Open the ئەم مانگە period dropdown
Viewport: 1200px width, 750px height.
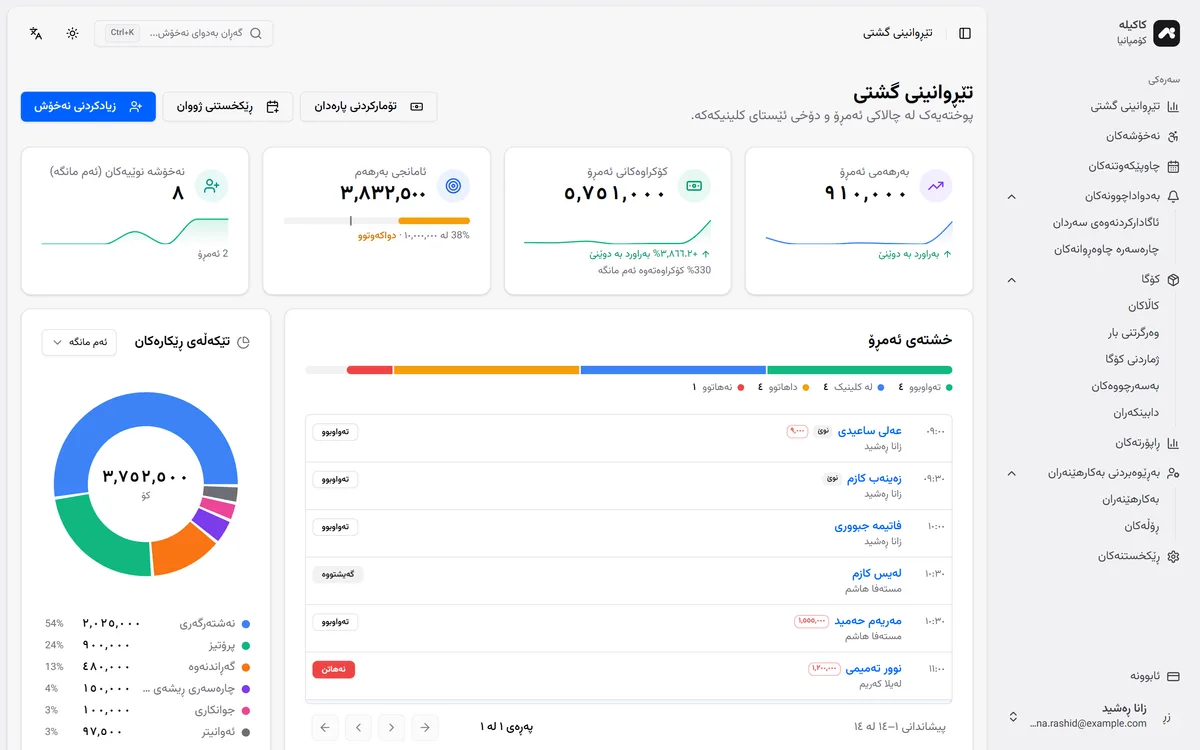point(79,342)
